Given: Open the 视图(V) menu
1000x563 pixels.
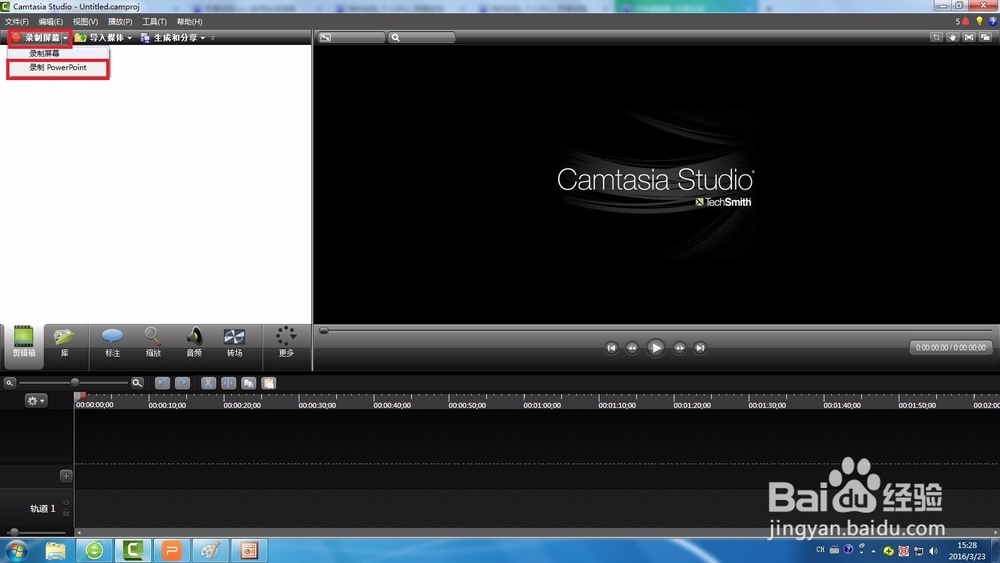Looking at the screenshot, I should click(85, 22).
